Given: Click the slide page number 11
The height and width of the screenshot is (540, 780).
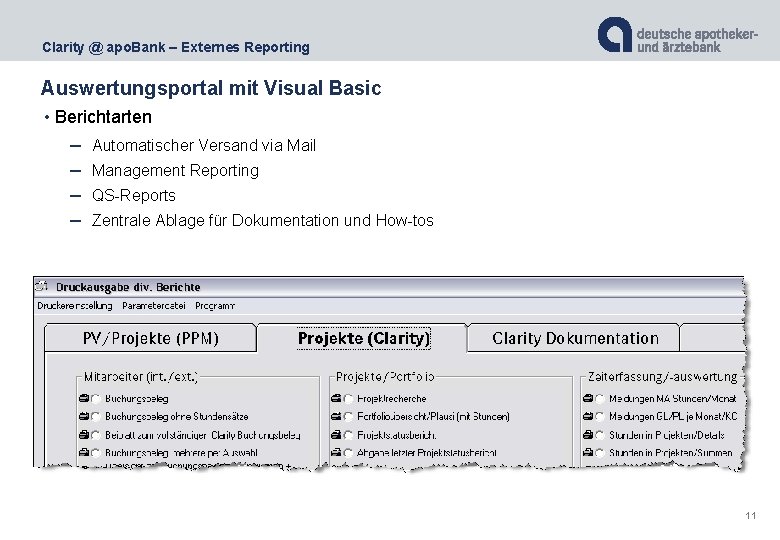Looking at the screenshot, I should click(x=751, y=516).
